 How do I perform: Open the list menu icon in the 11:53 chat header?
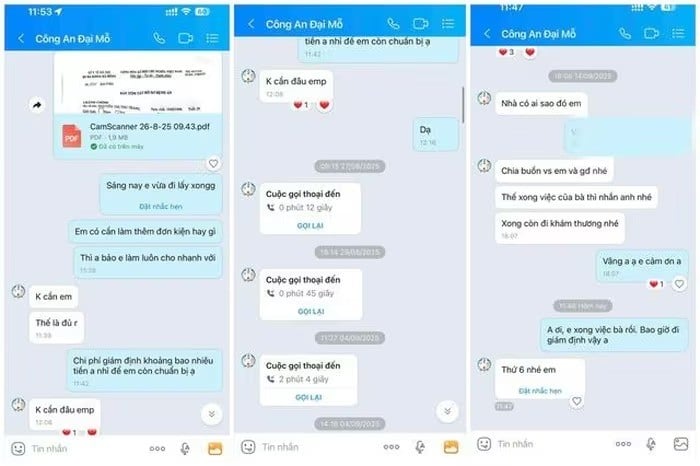tap(212, 38)
